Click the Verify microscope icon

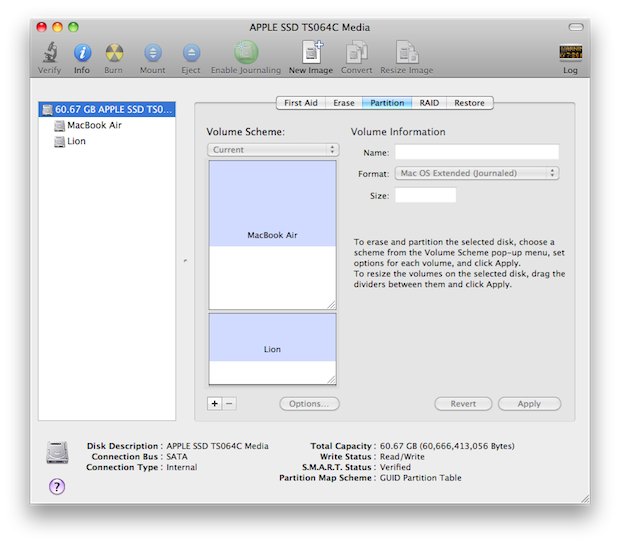point(50,52)
